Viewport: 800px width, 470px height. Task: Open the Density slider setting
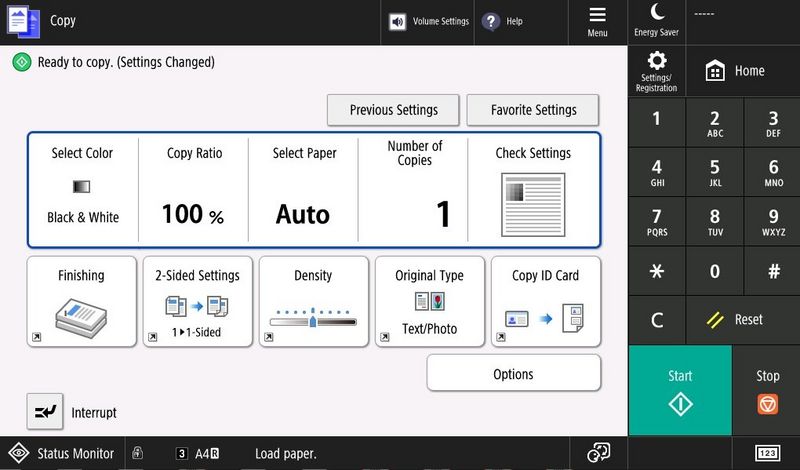[313, 302]
